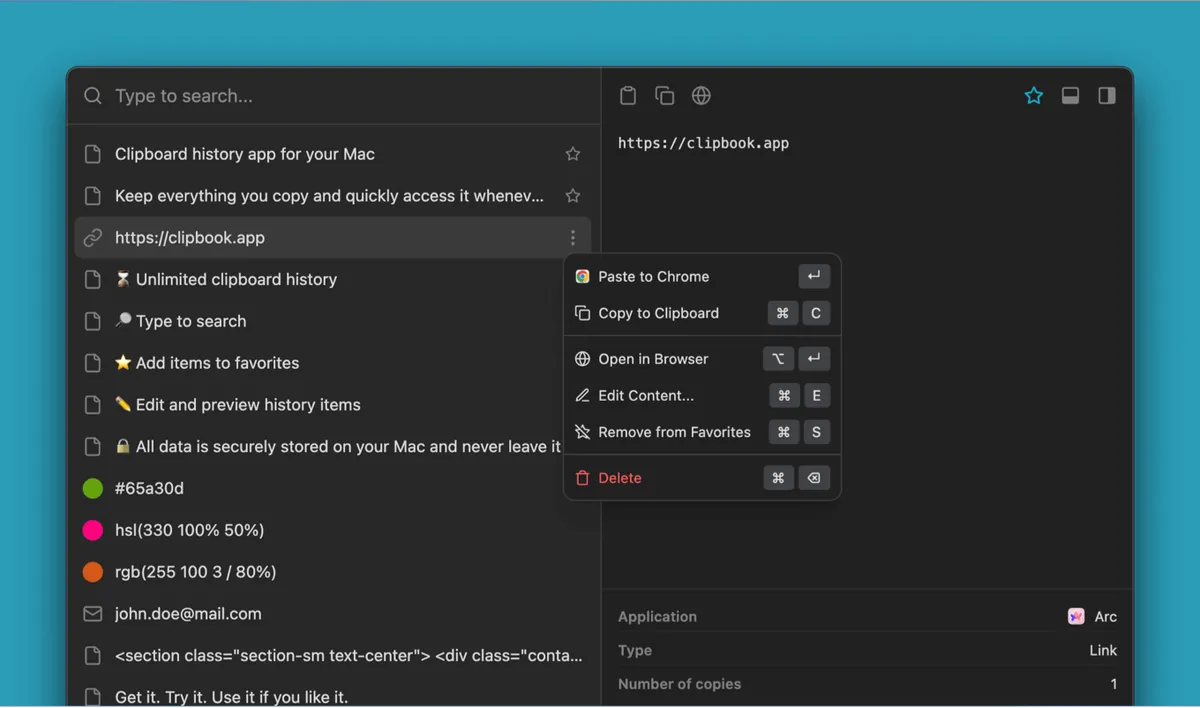Click the pink hsl(330 100% 50%) swatch
Viewport: 1200px width, 708px height.
tap(93, 530)
